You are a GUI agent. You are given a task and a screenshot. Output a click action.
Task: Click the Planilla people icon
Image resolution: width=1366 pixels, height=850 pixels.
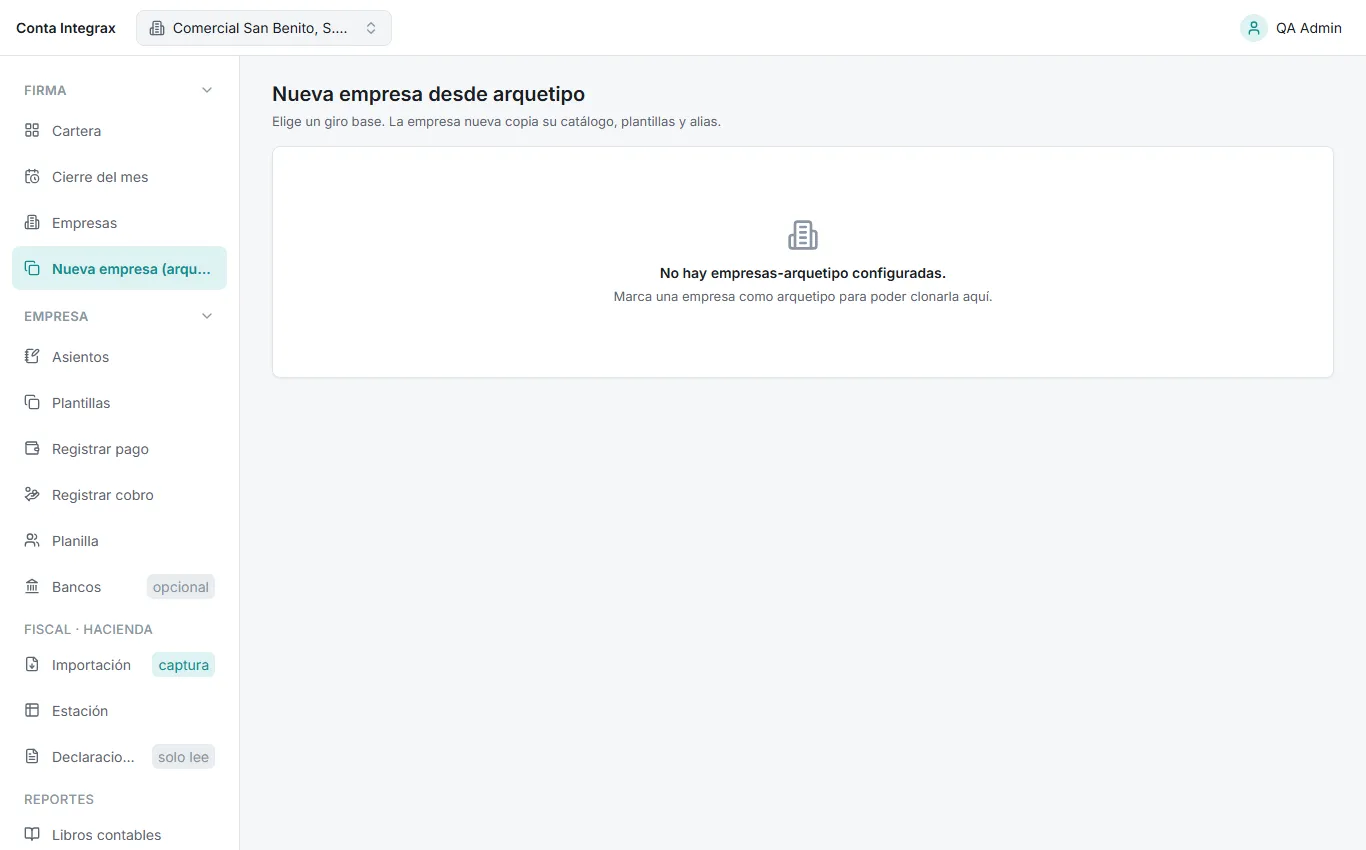32,541
